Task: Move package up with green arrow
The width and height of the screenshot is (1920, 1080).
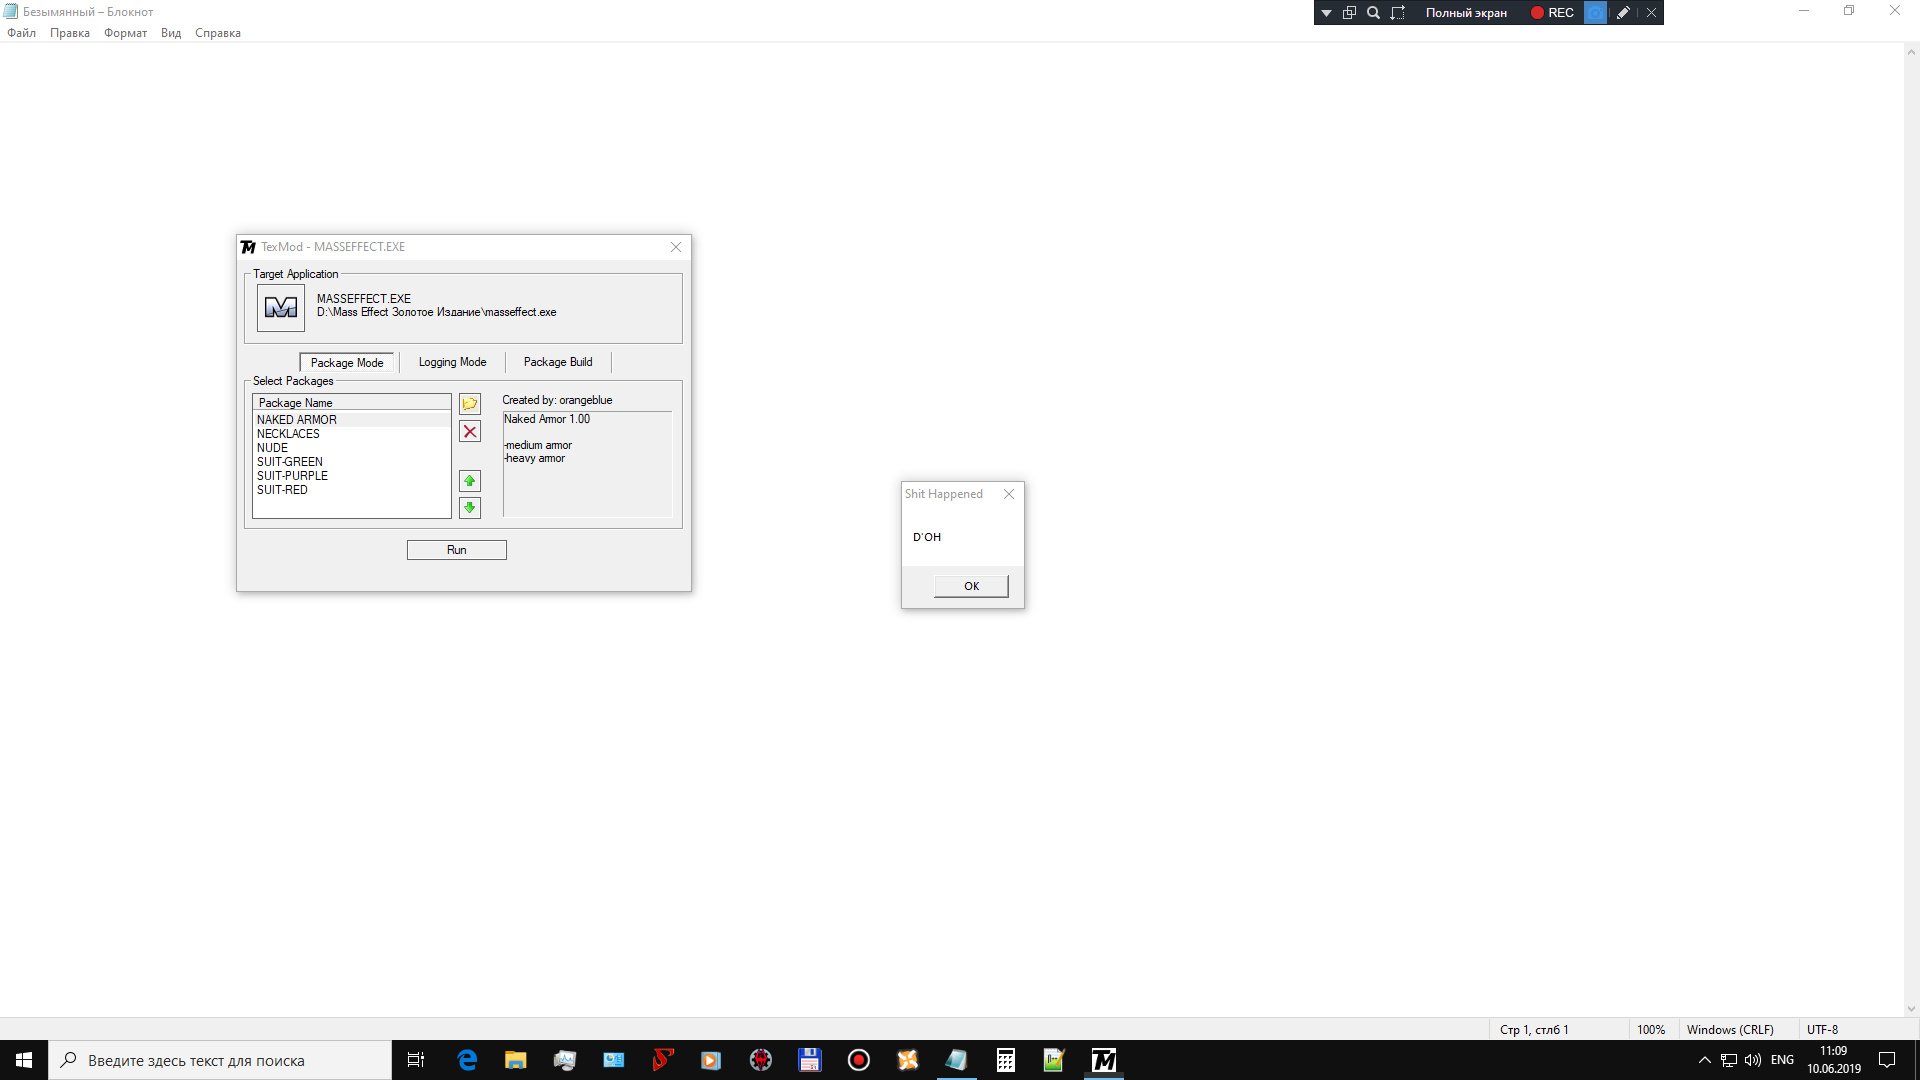Action: point(470,481)
